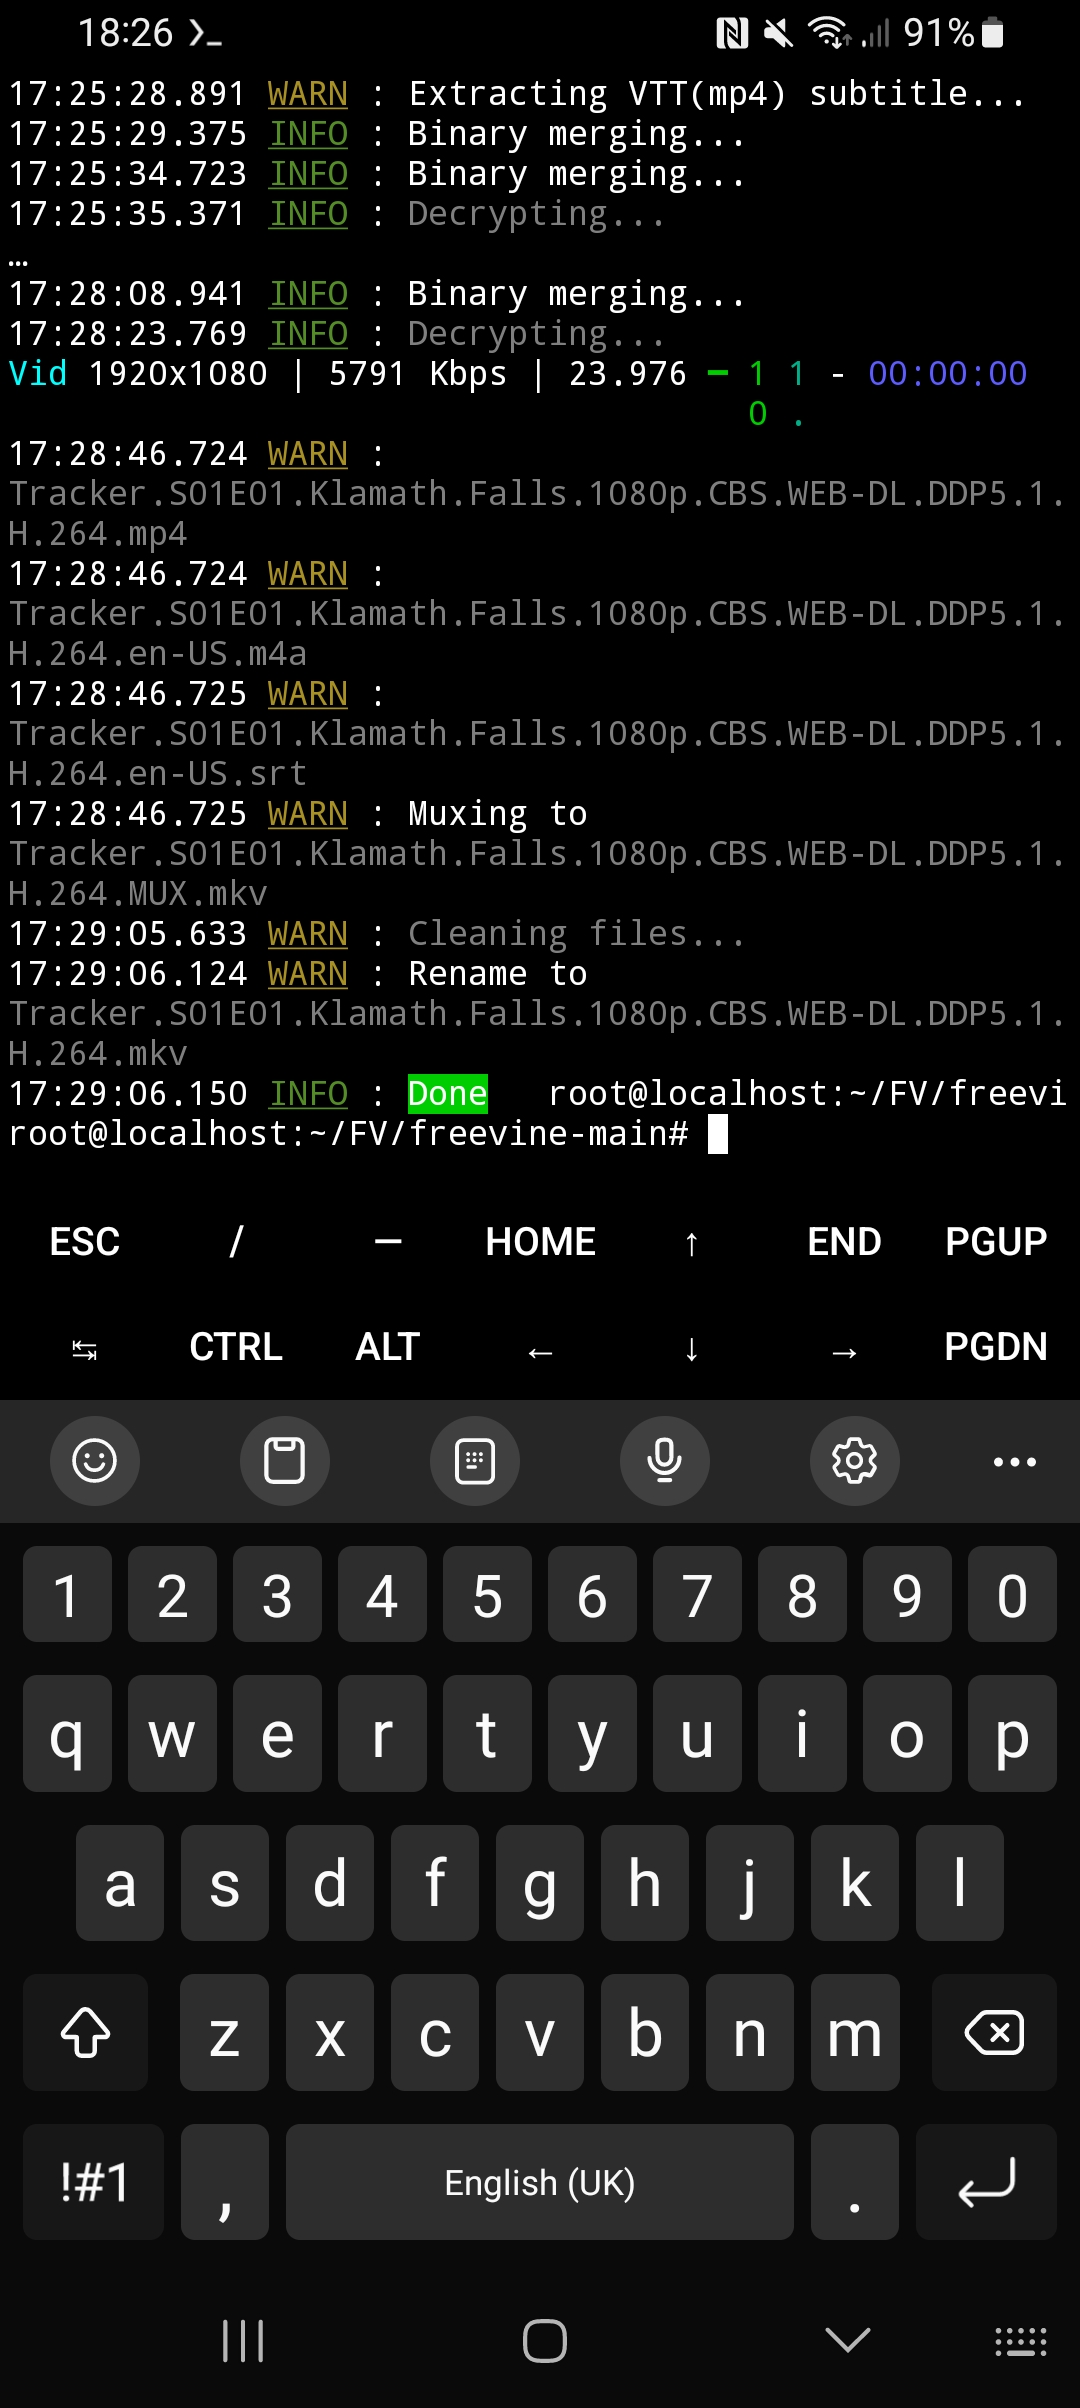Open keyboard settings gear icon

(855, 1461)
